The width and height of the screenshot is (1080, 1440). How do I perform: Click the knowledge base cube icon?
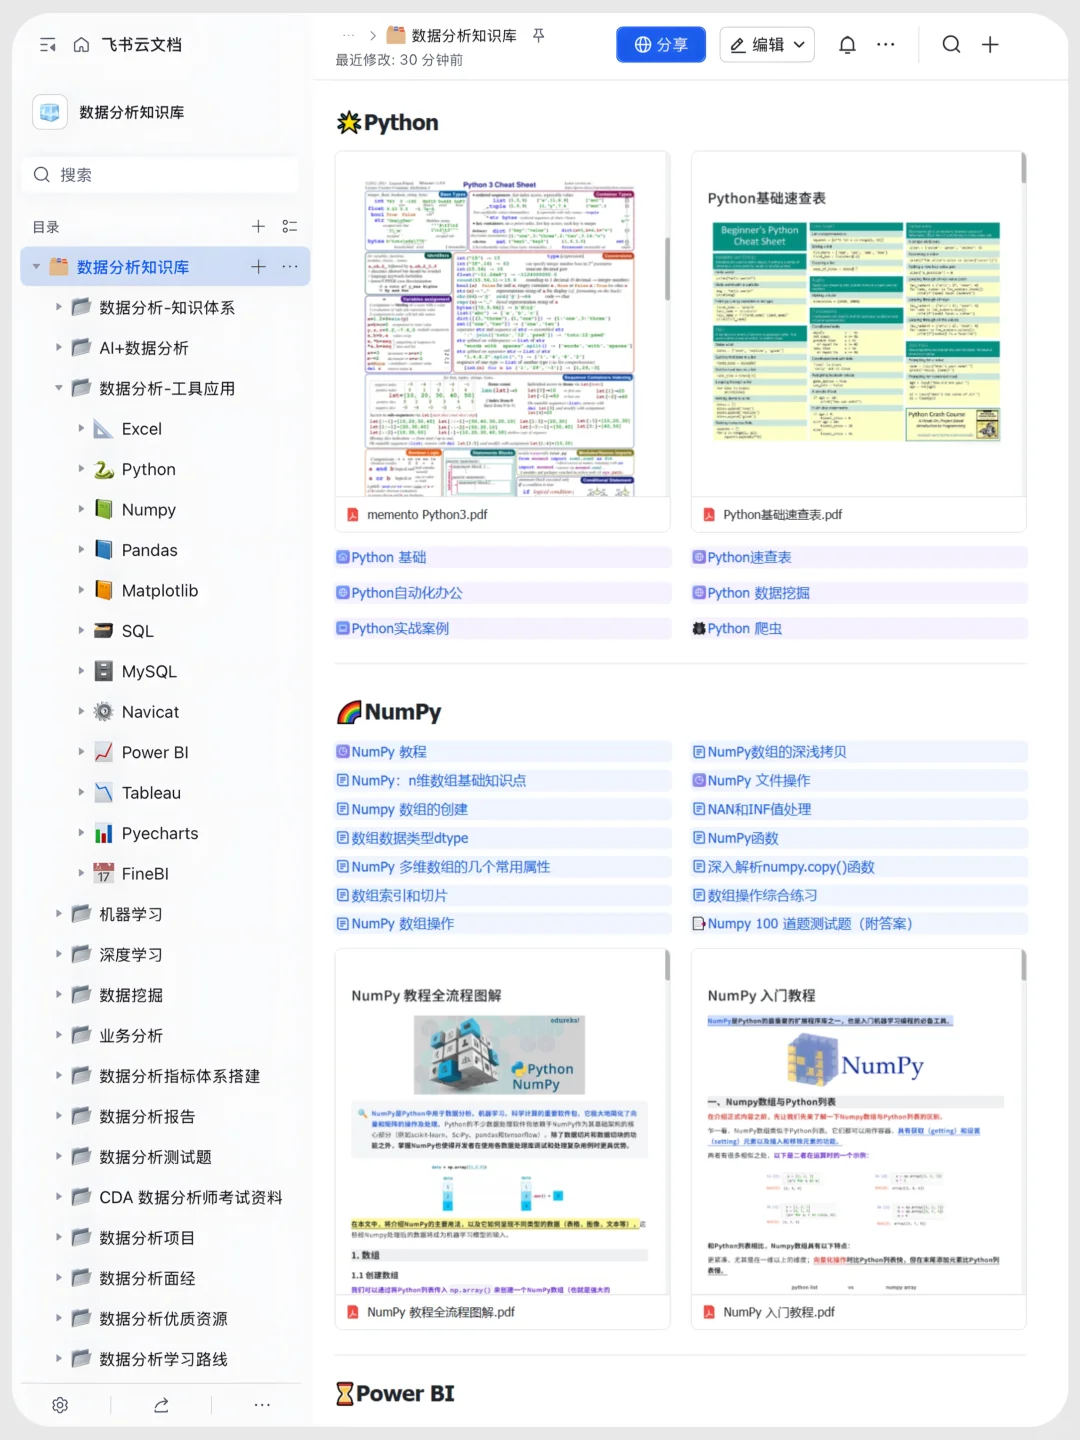point(50,112)
